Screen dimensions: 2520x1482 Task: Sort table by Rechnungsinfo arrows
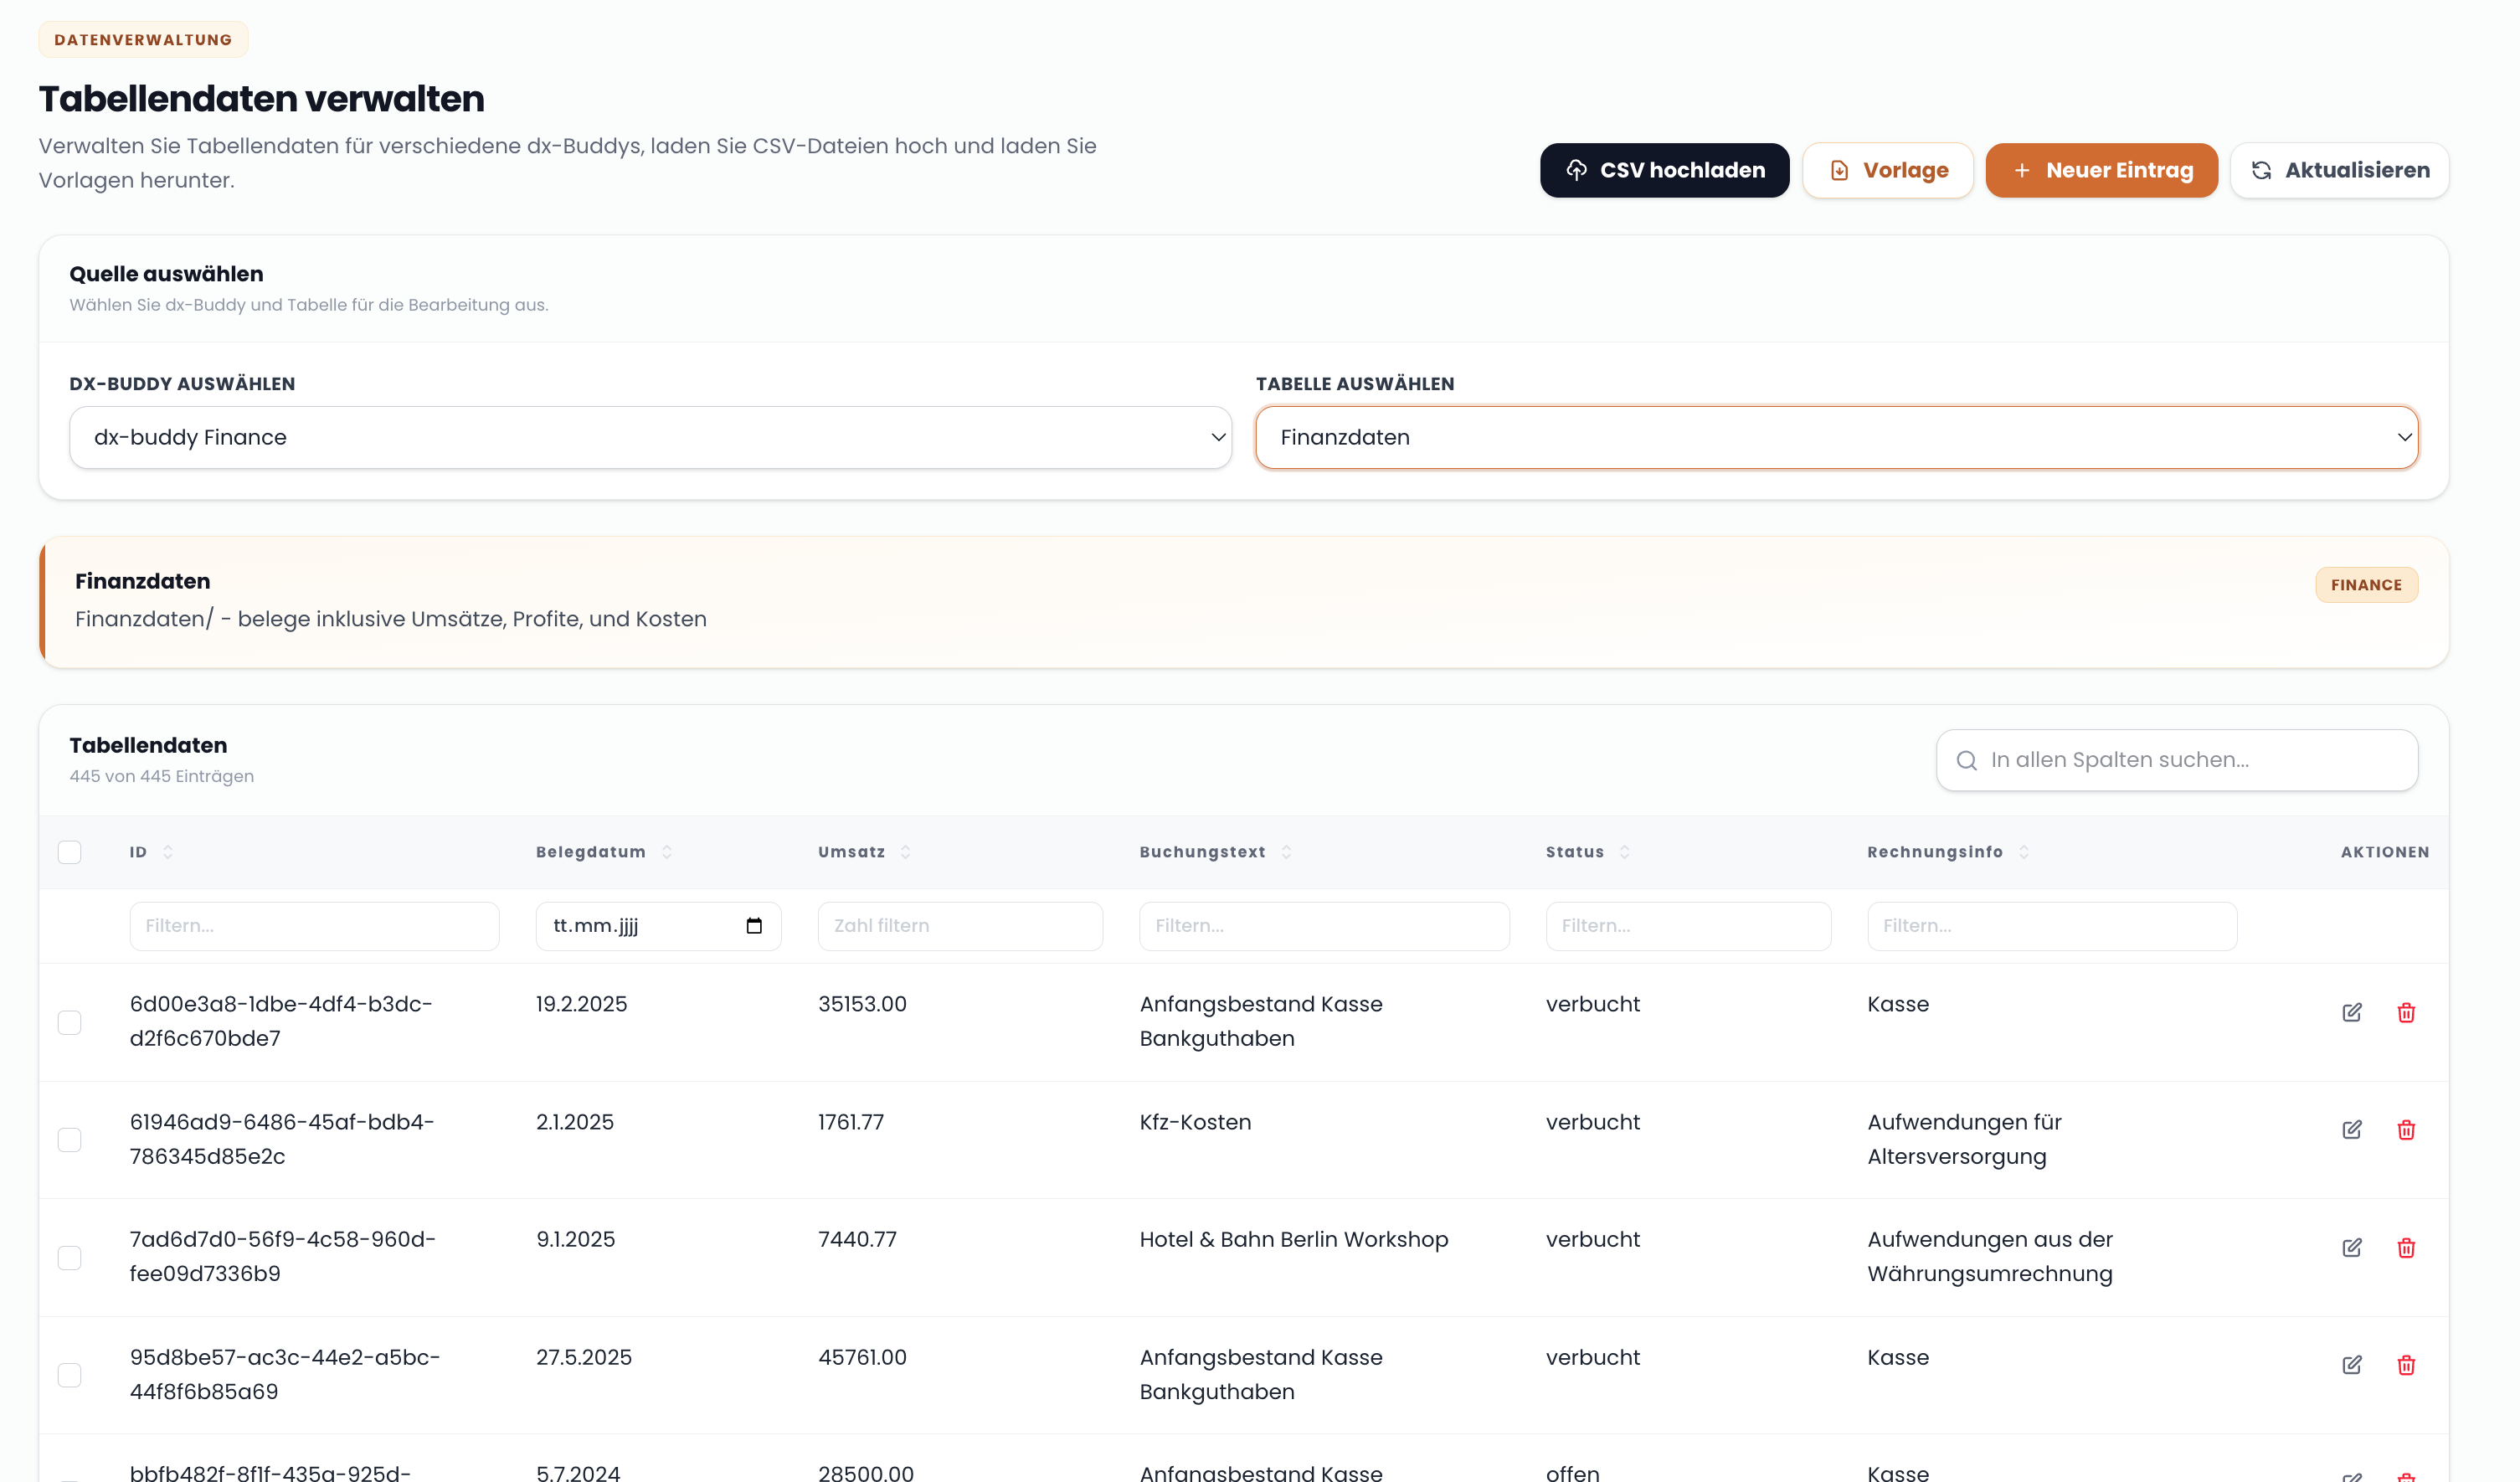click(x=2023, y=852)
